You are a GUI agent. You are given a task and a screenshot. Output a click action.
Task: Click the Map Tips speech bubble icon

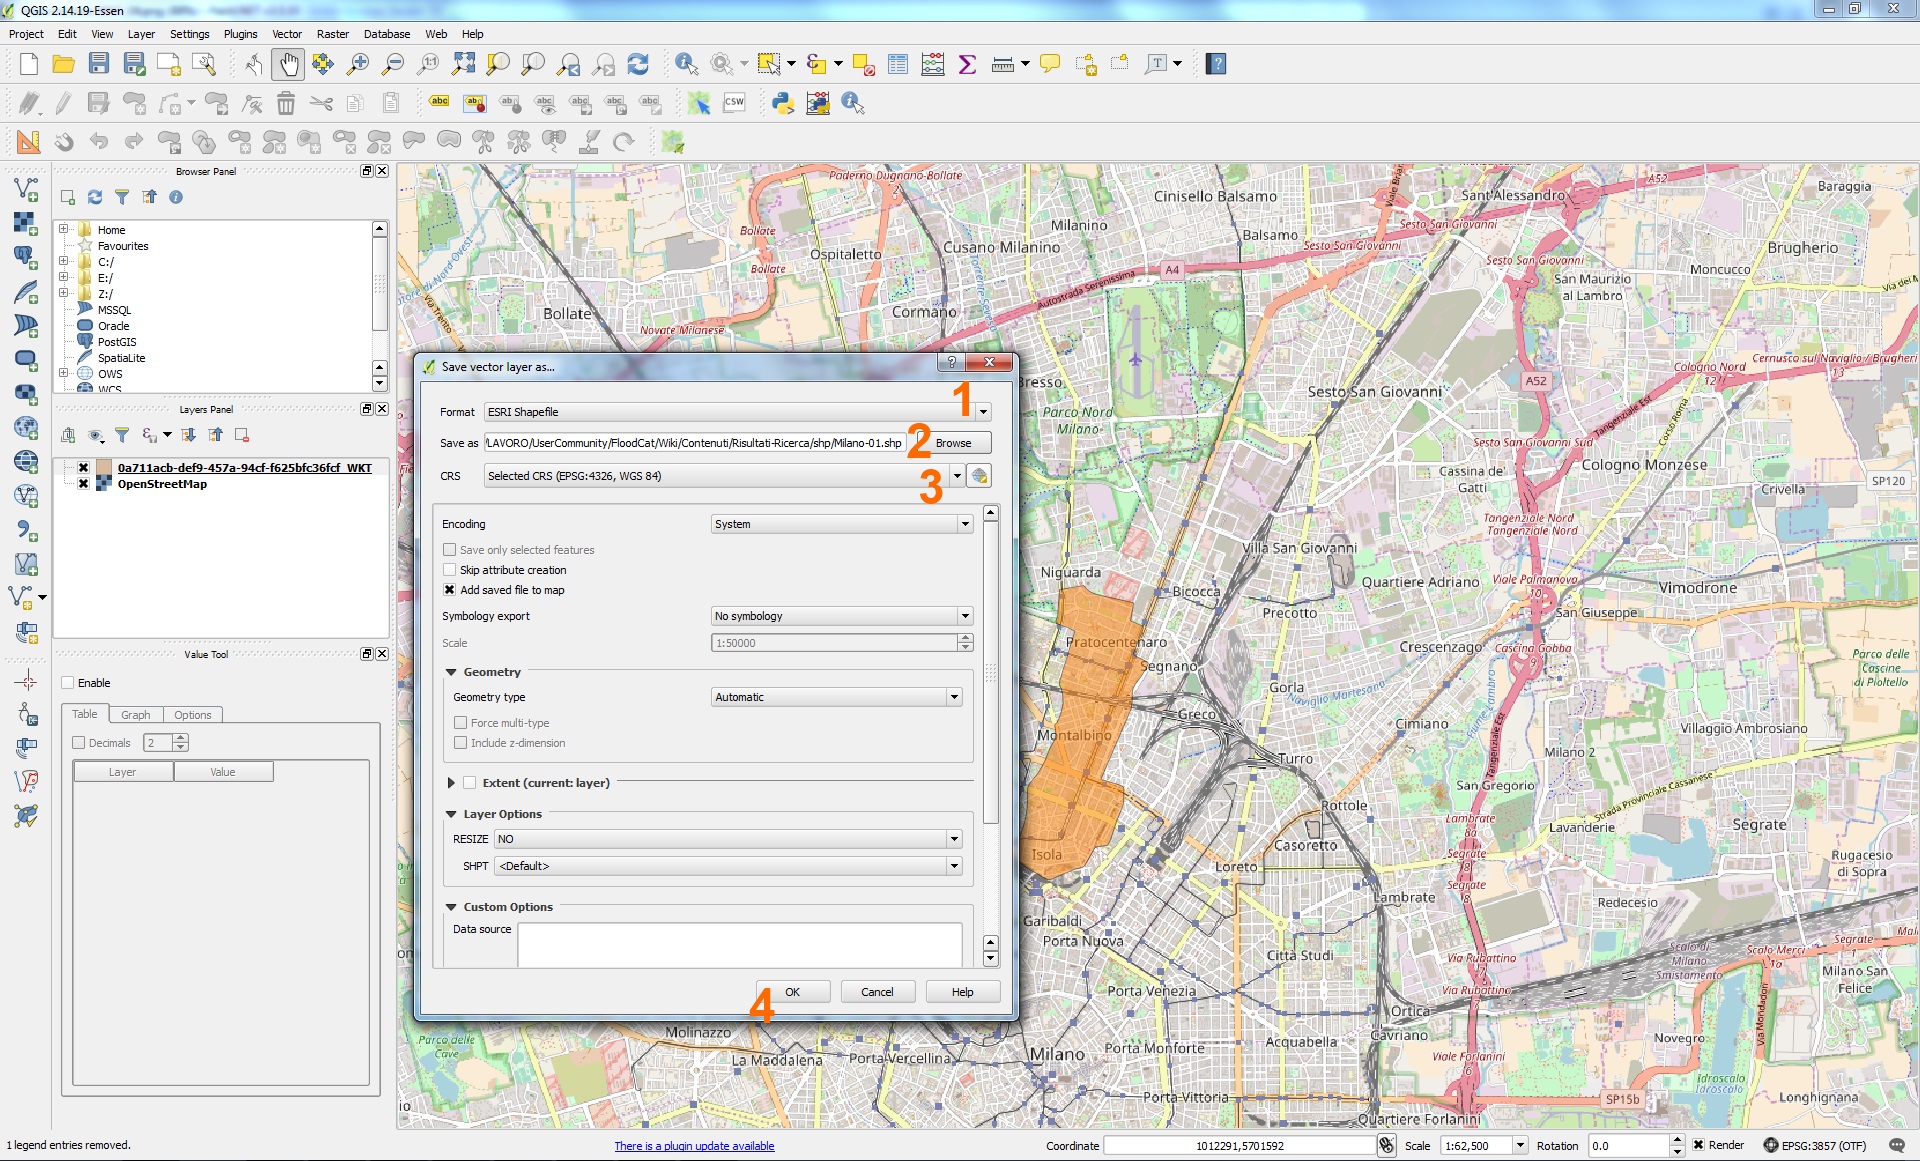(x=1050, y=64)
